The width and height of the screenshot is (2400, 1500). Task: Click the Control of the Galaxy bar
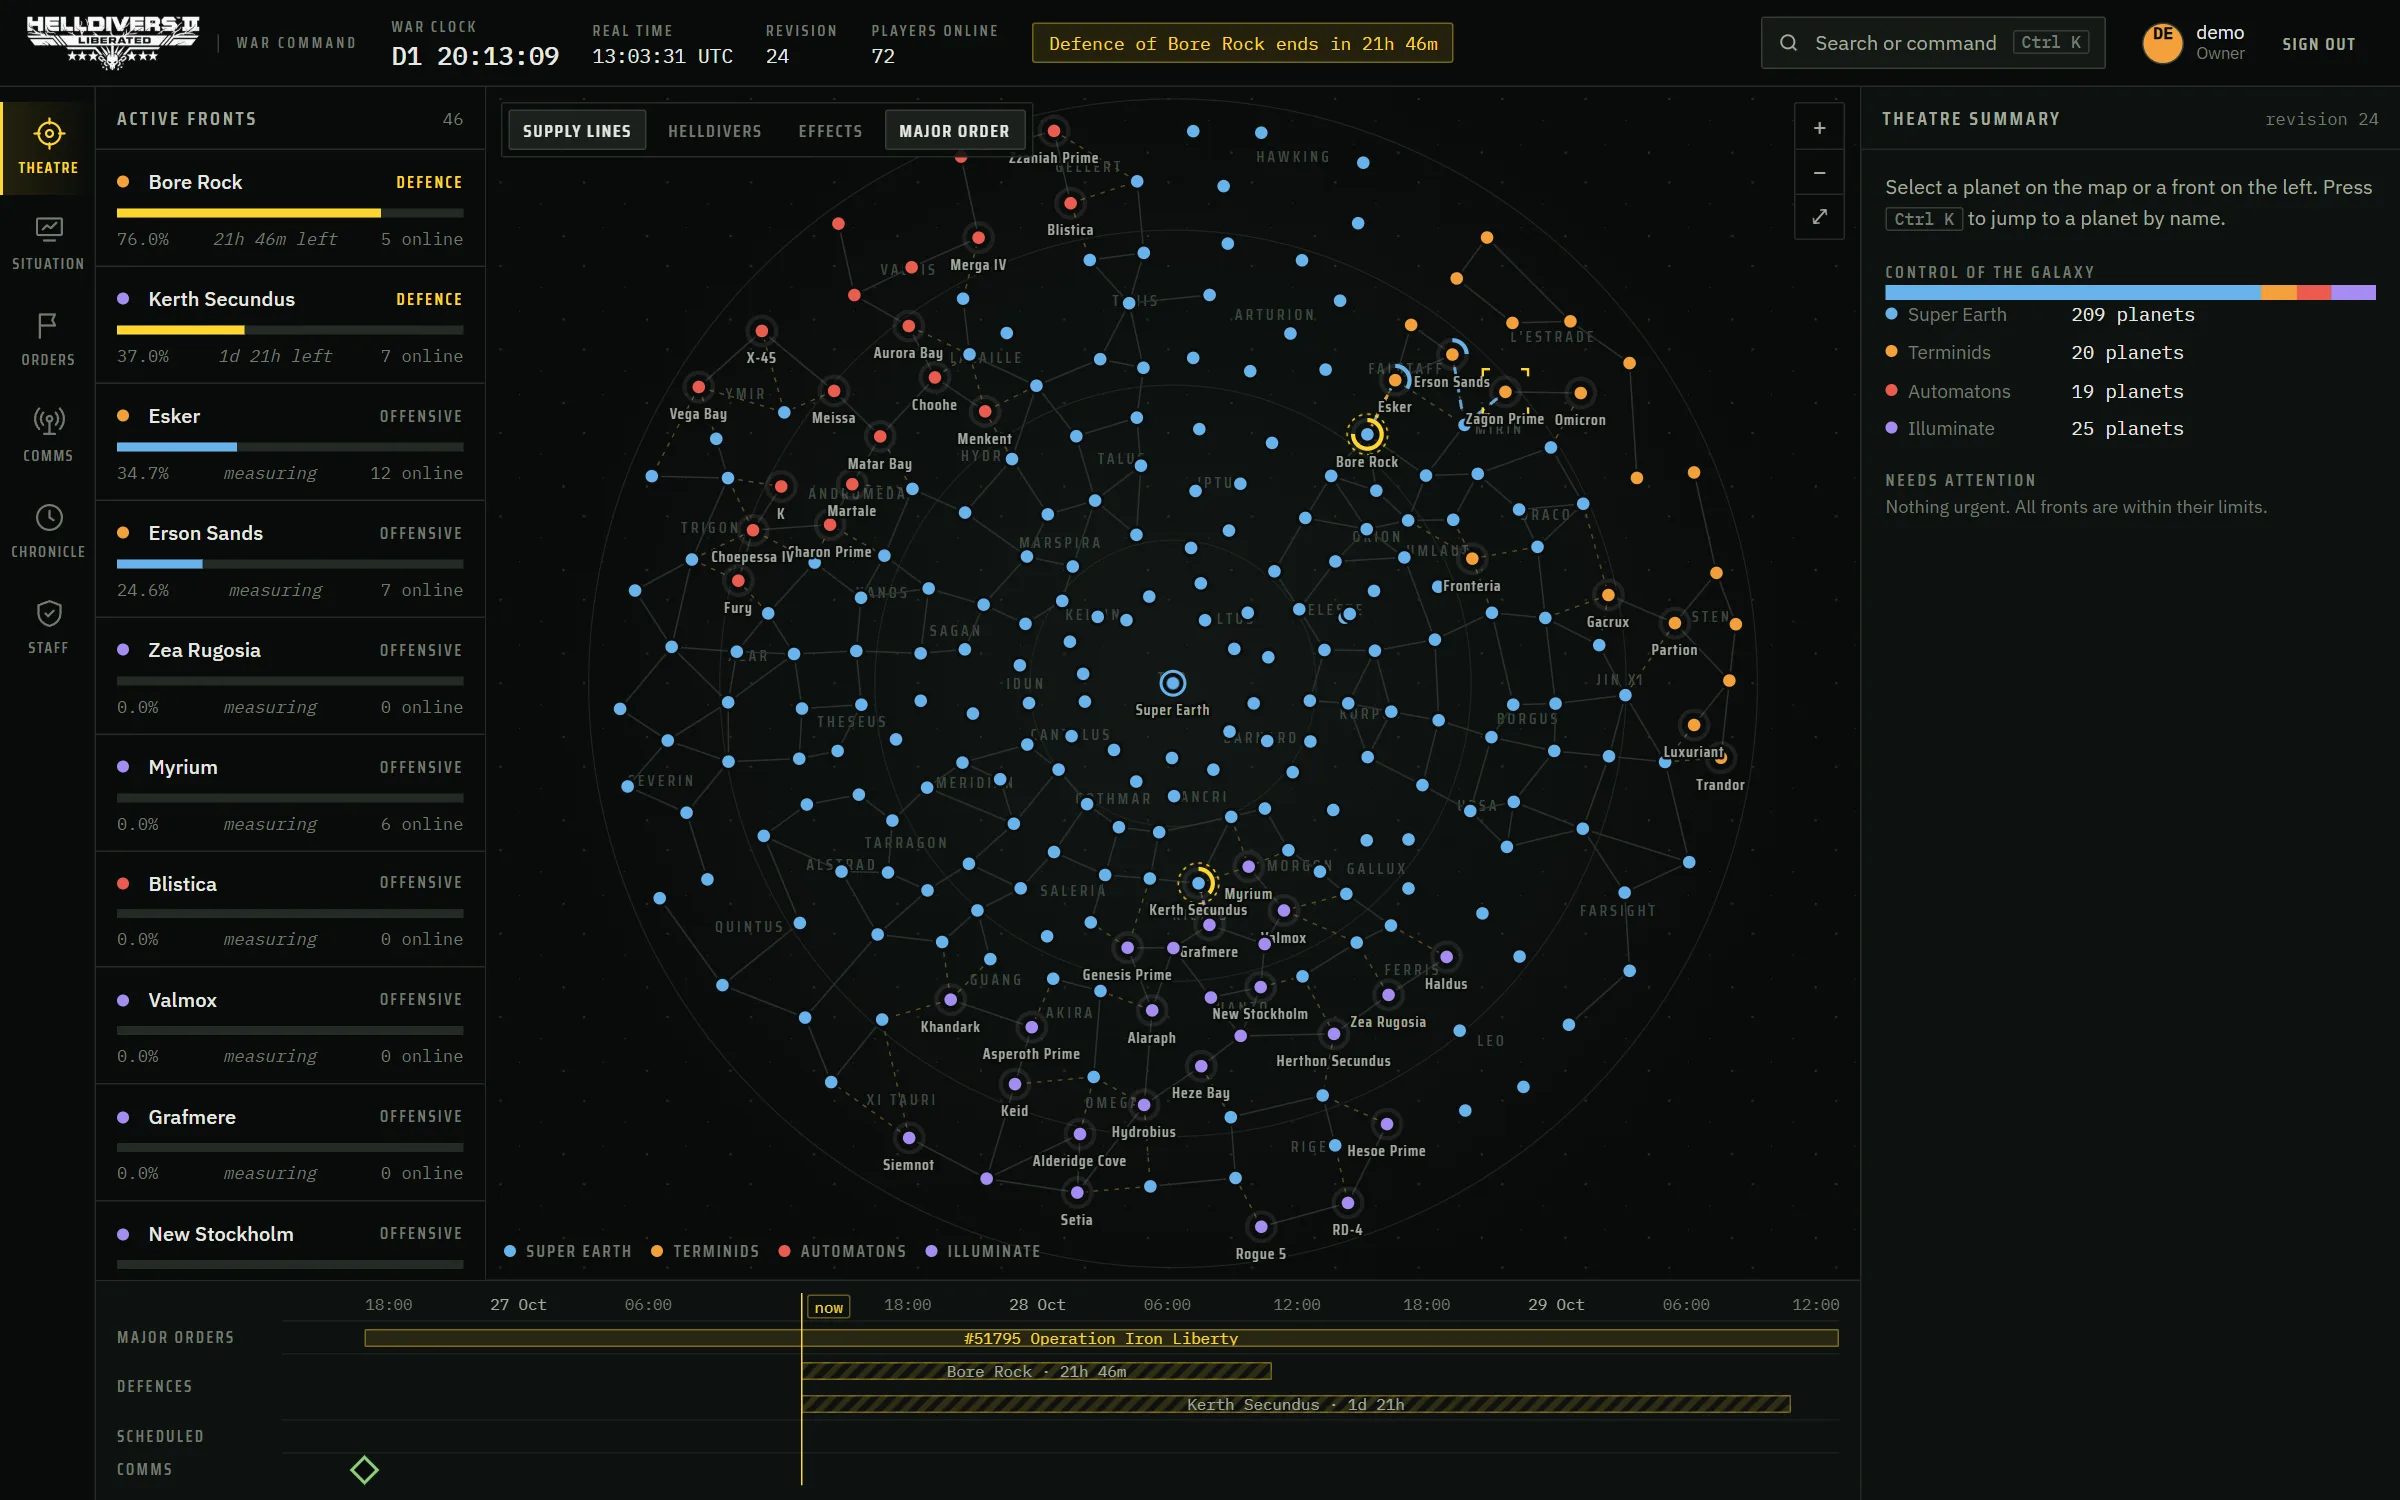(x=2130, y=293)
